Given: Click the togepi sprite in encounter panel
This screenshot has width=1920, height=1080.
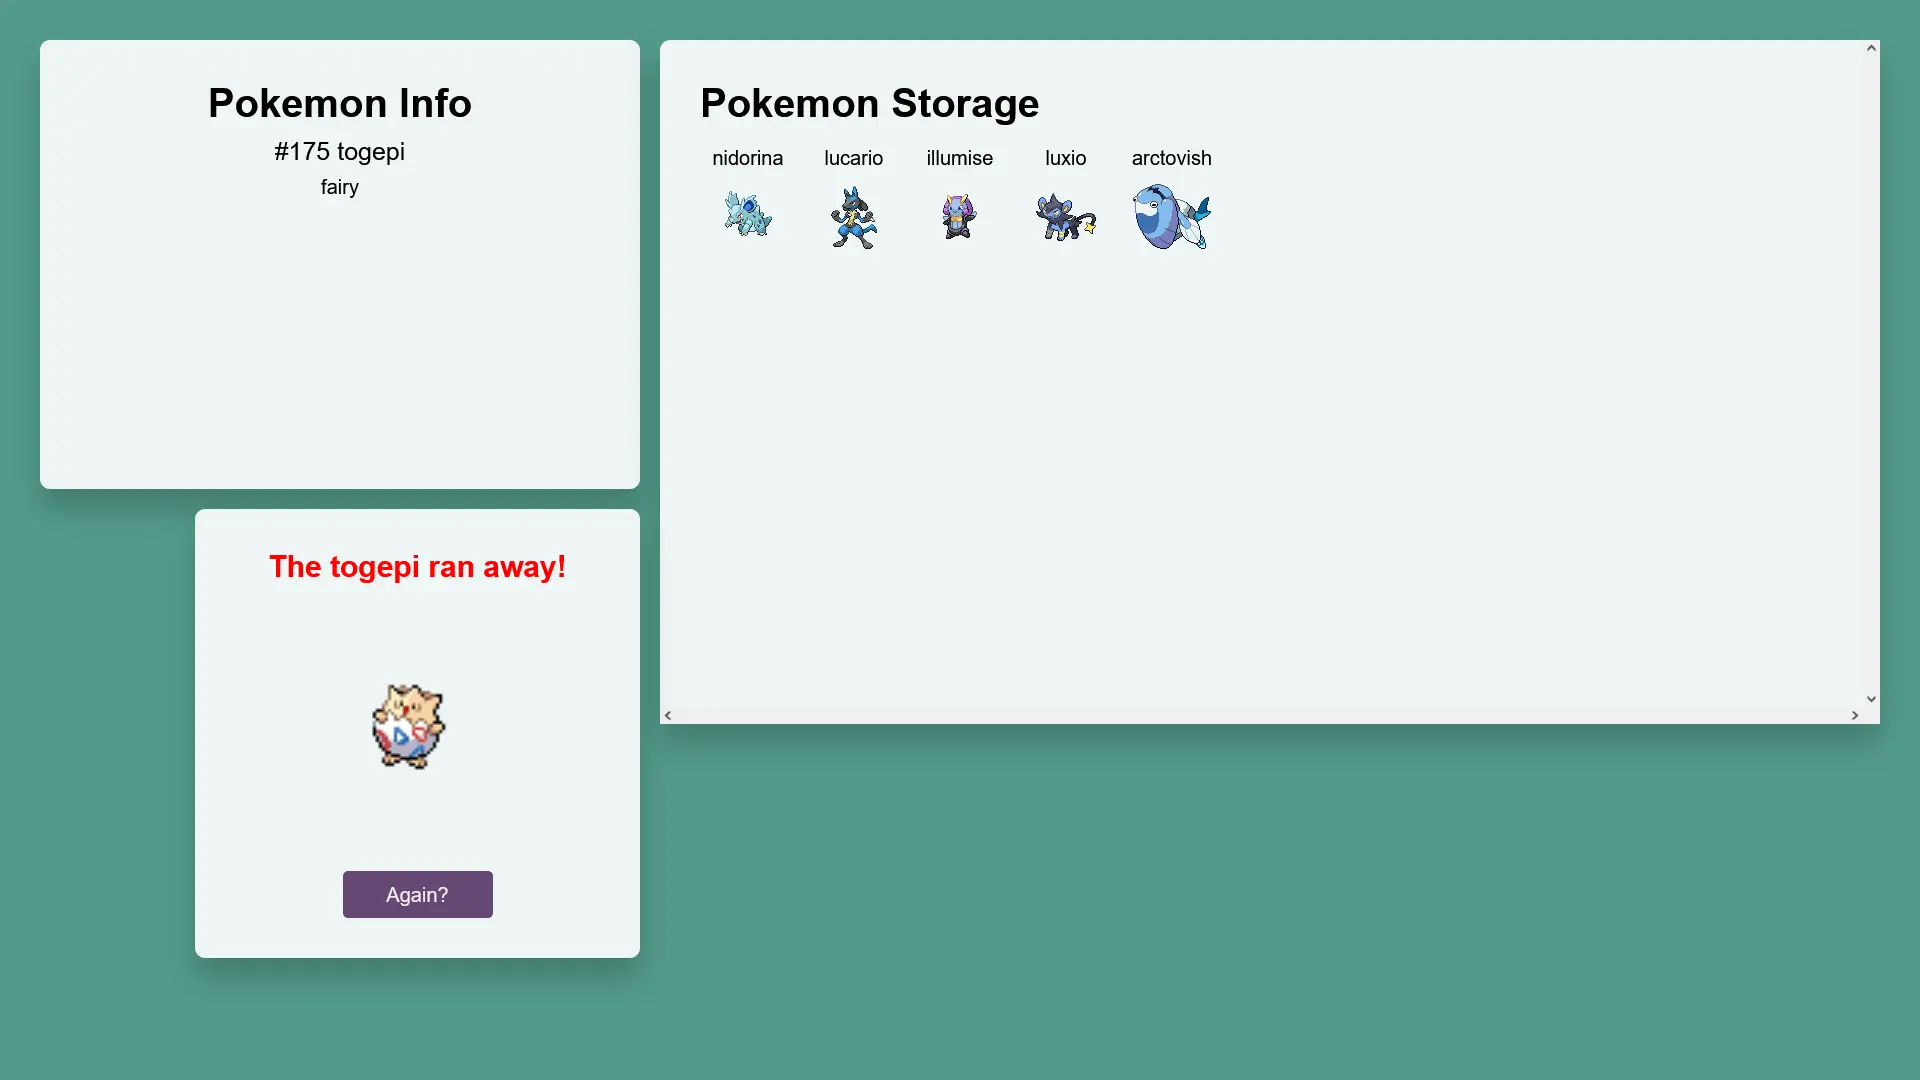Looking at the screenshot, I should (x=408, y=727).
